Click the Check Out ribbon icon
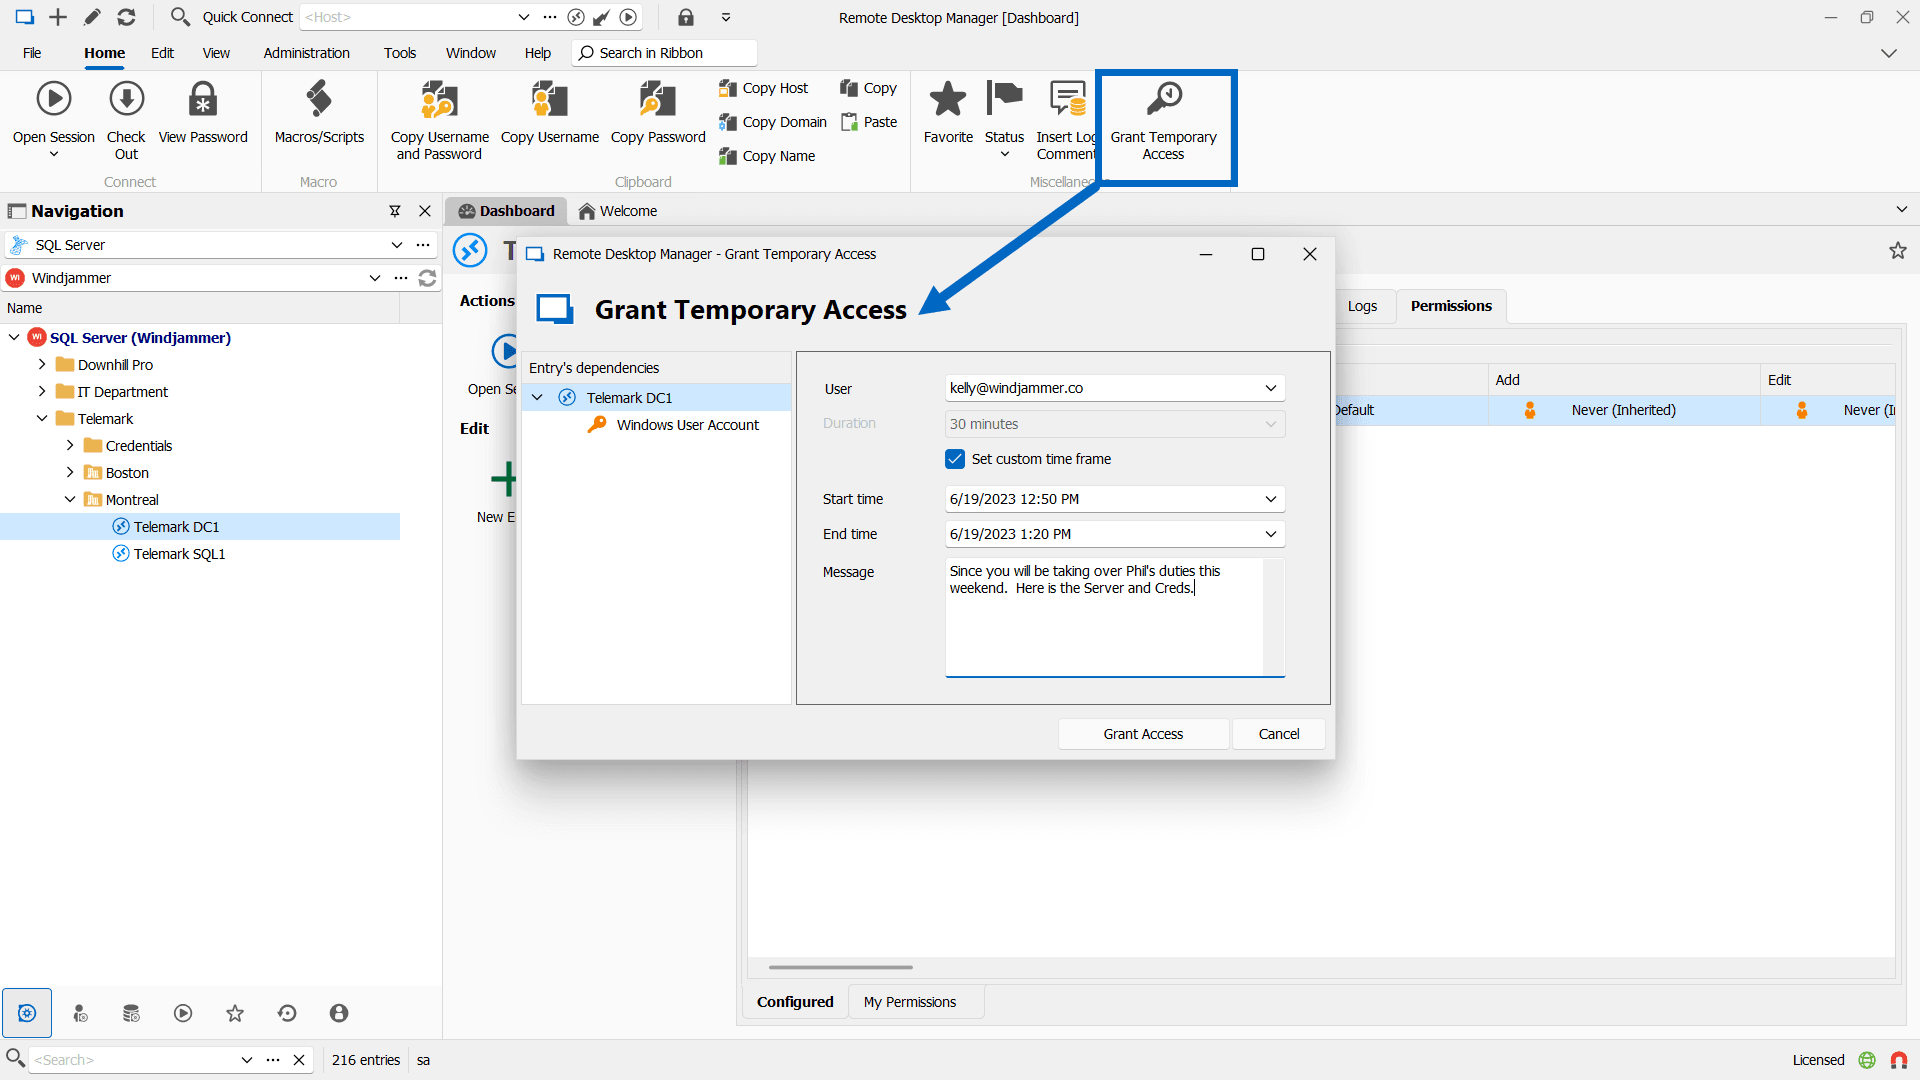 [126, 100]
